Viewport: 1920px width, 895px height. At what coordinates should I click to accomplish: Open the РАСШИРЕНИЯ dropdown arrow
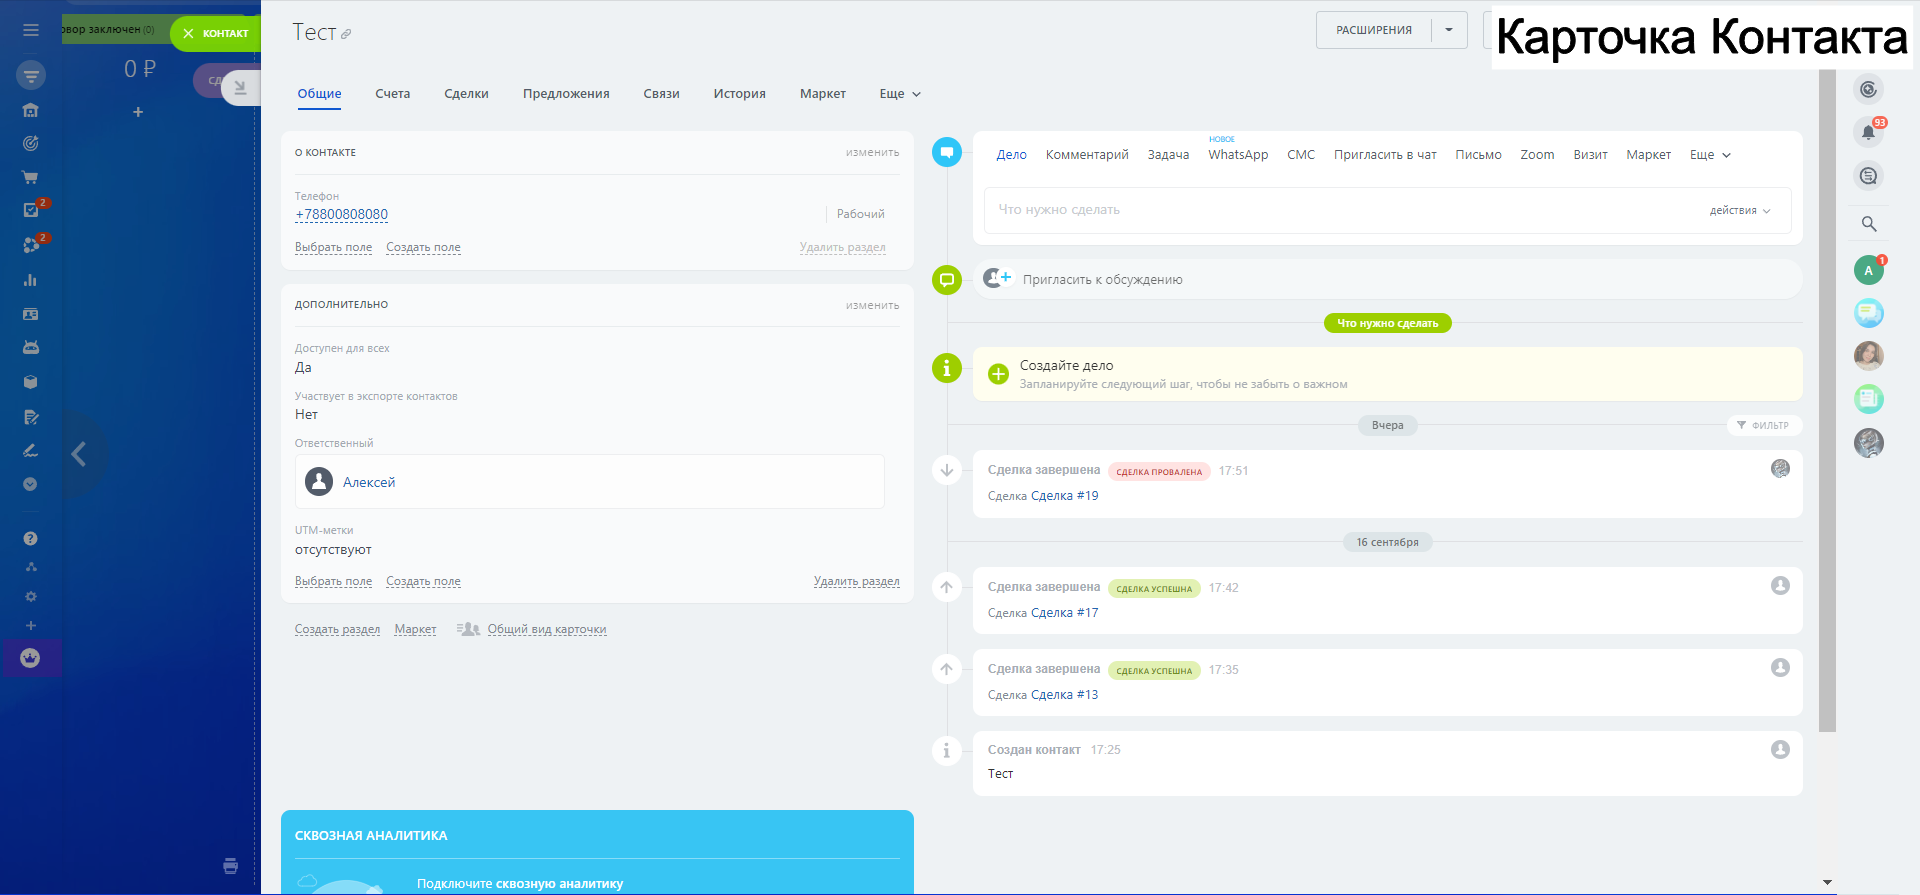click(x=1449, y=30)
